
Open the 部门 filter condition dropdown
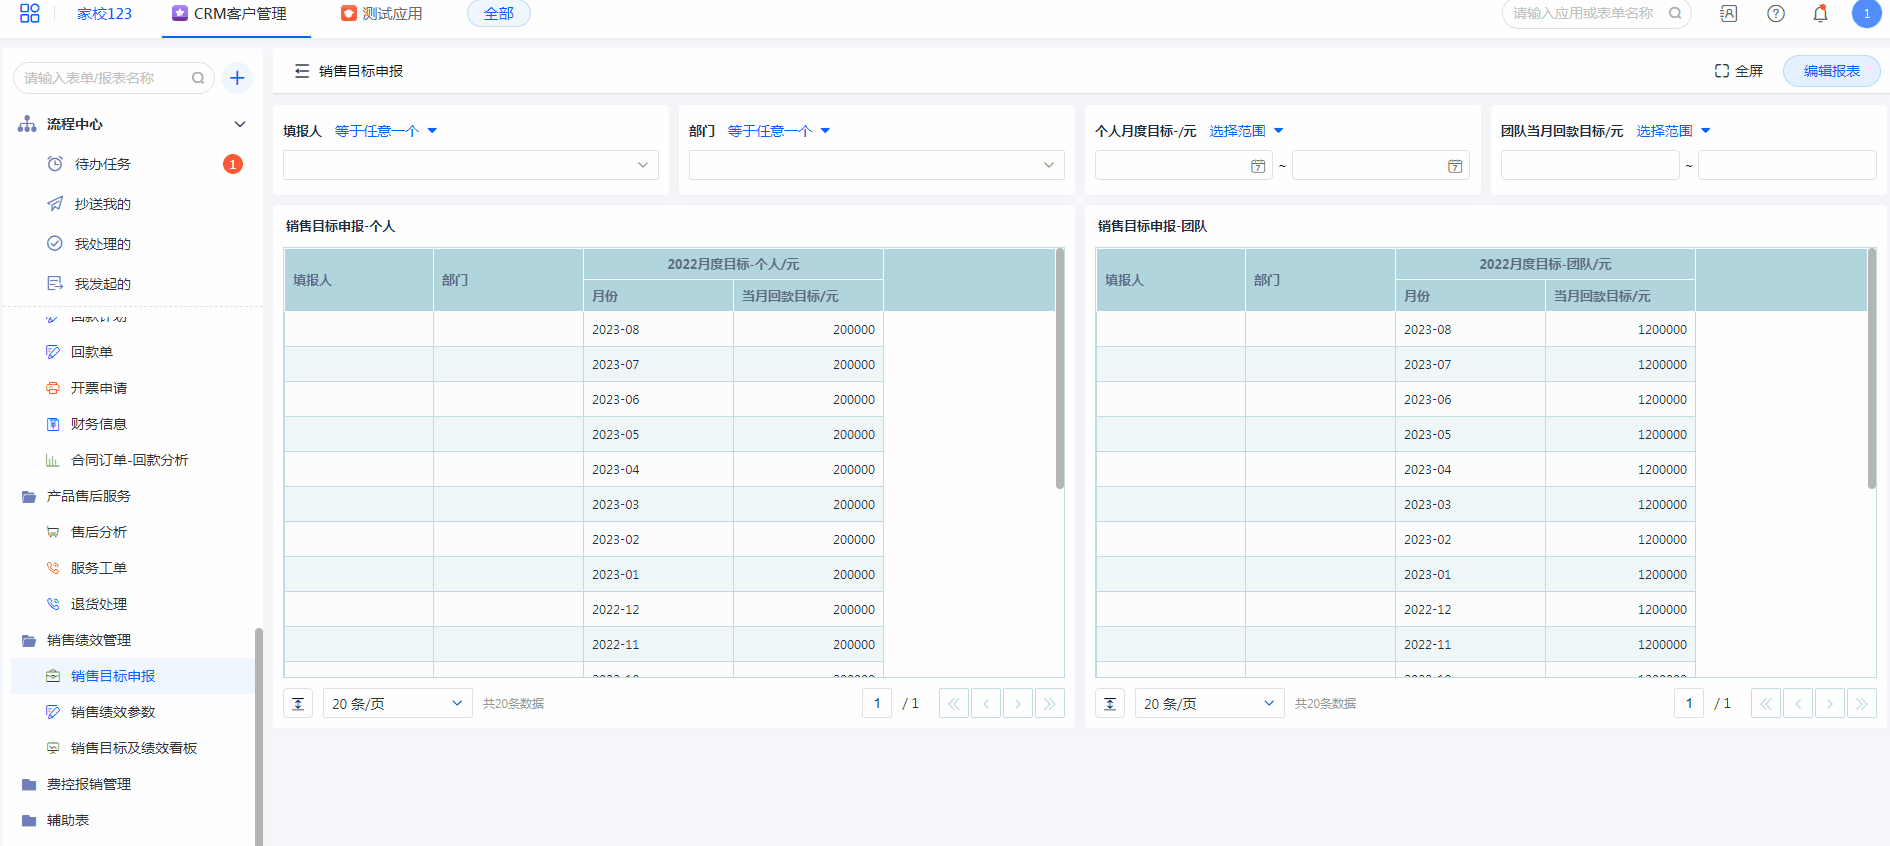[x=779, y=131]
